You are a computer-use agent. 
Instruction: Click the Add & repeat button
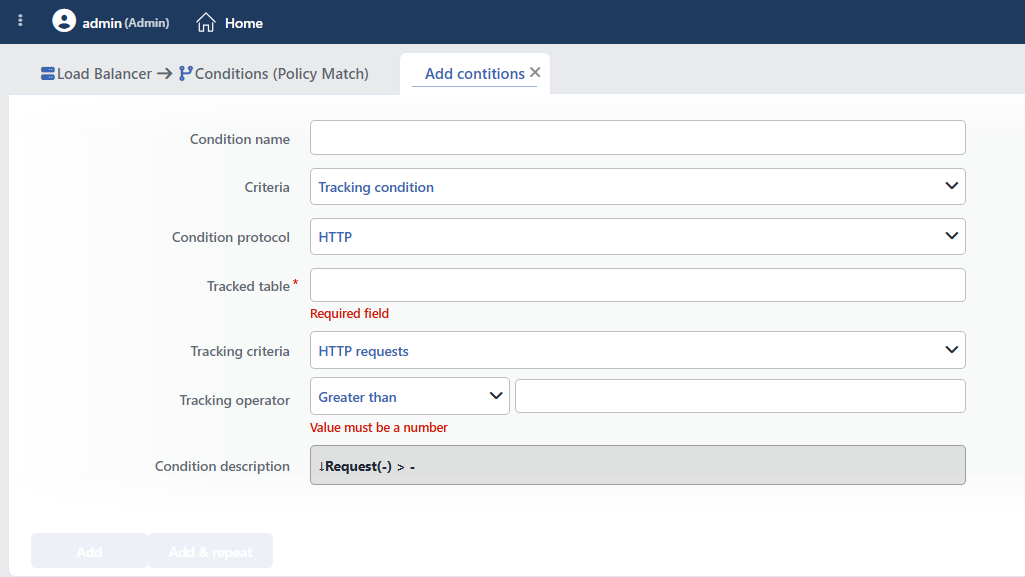coord(210,552)
